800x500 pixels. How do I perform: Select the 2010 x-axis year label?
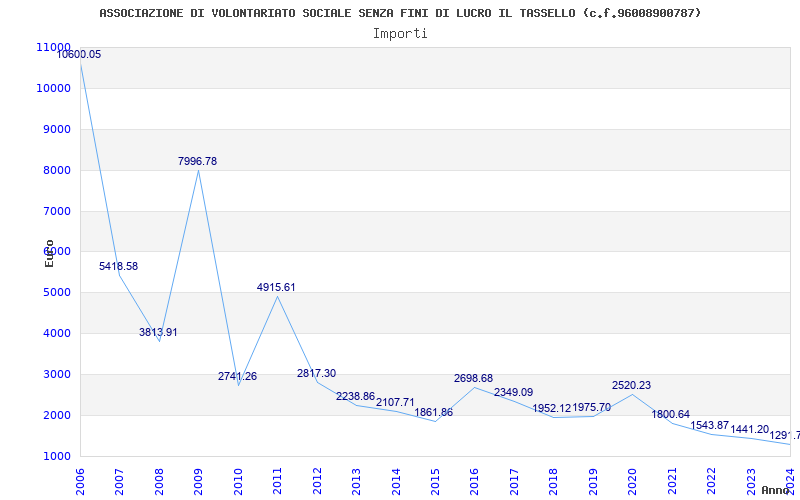(x=238, y=481)
